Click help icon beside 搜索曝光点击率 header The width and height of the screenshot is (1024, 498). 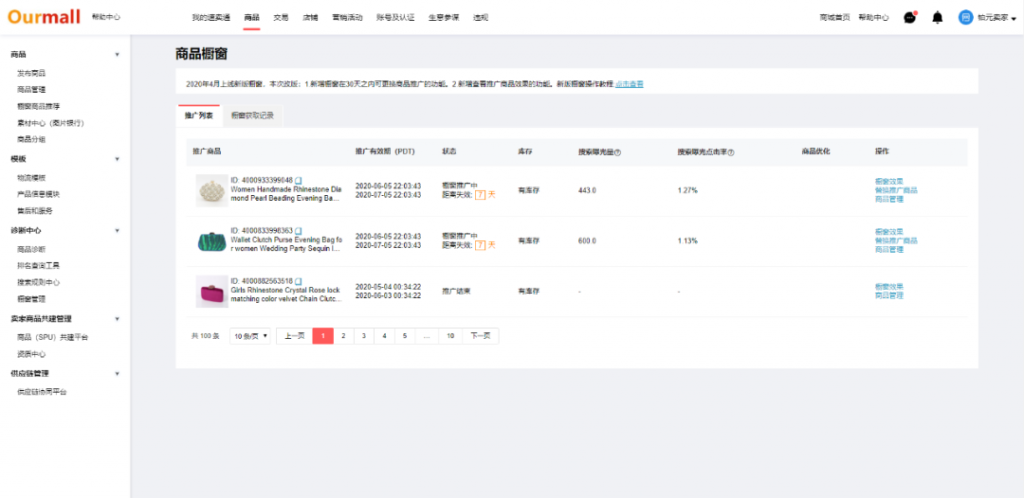[x=731, y=152]
